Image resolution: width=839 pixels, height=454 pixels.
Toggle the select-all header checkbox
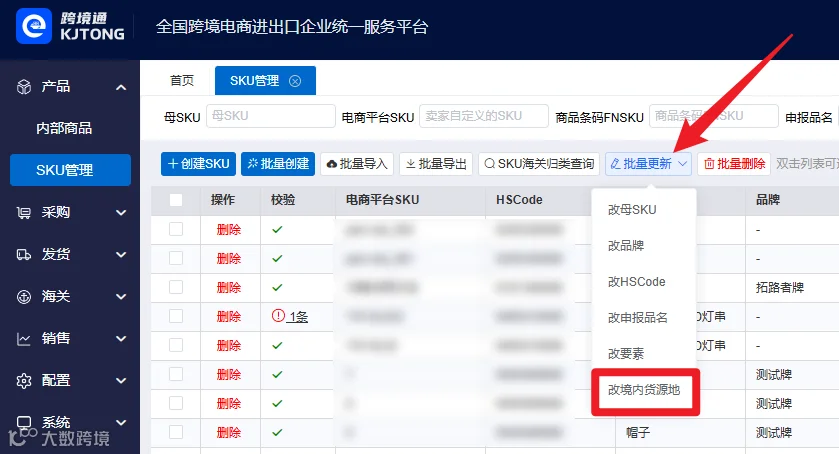point(176,200)
